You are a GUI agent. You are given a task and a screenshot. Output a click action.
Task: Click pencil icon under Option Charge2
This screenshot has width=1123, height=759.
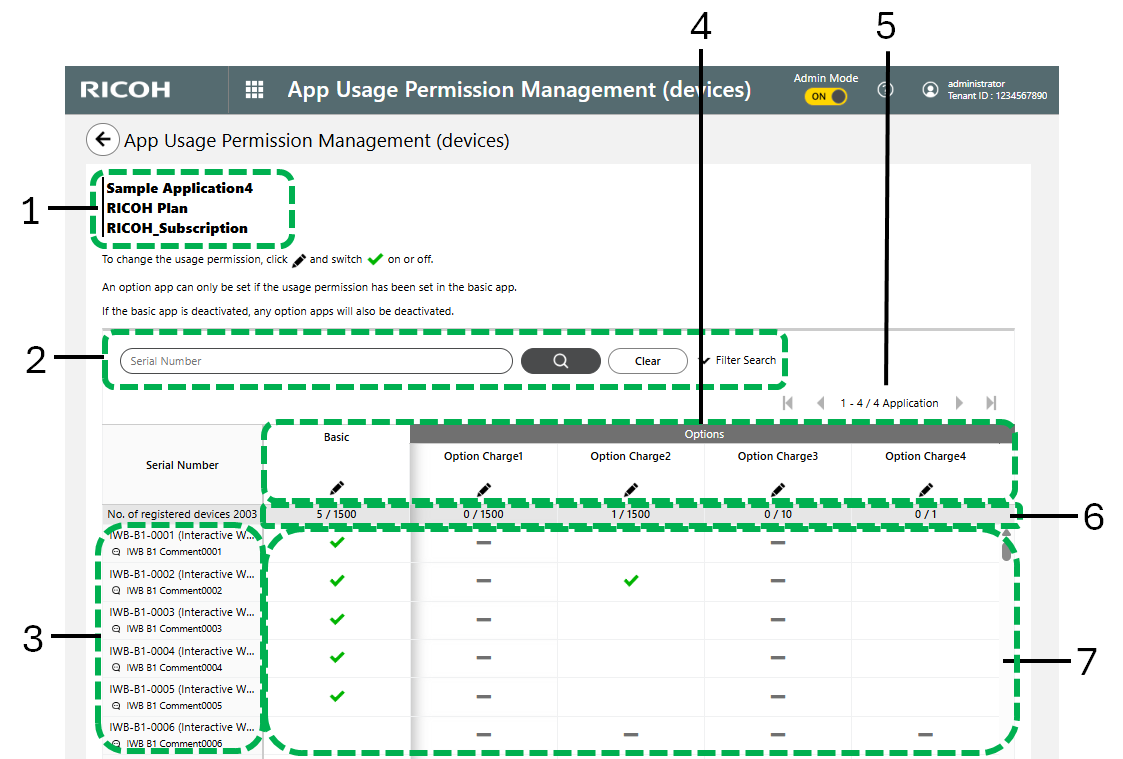631,489
